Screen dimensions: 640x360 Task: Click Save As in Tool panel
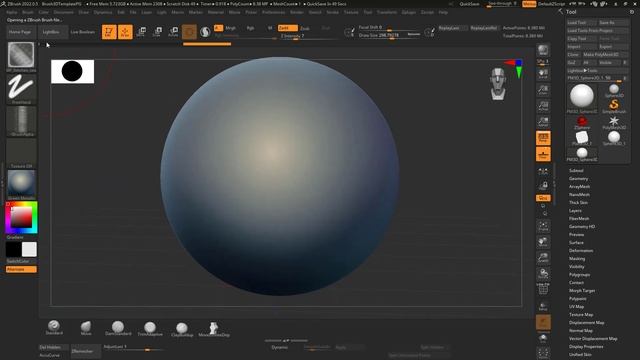[x=613, y=22]
